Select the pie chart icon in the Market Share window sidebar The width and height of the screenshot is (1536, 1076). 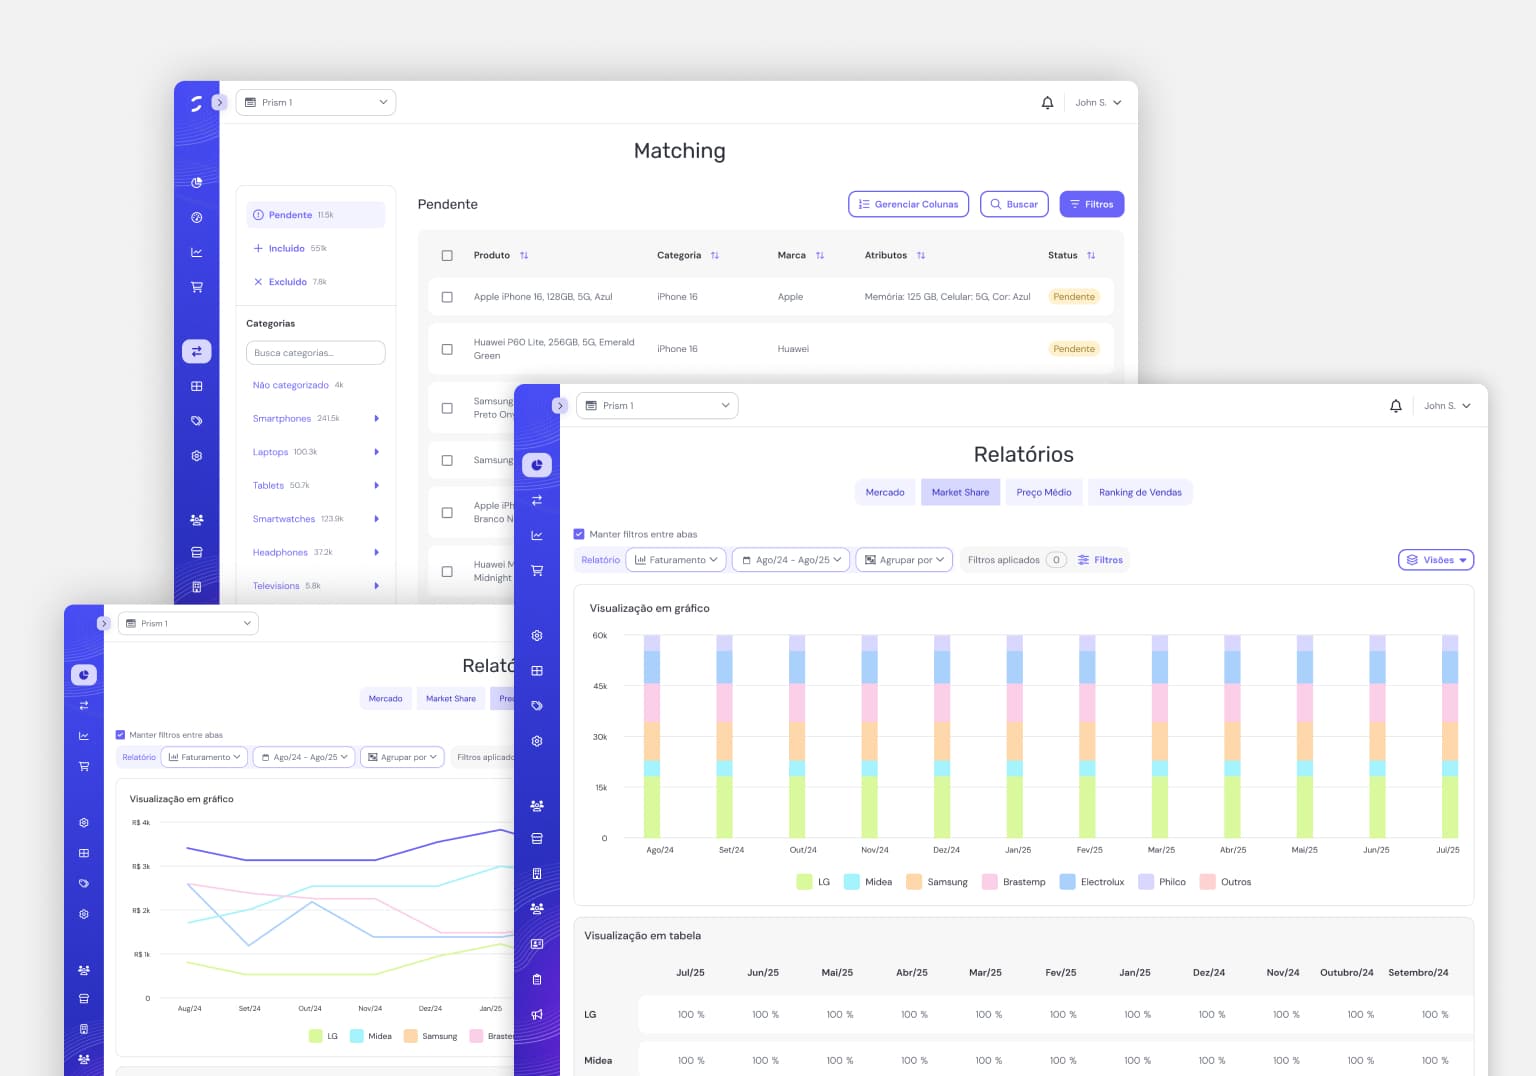tap(537, 465)
